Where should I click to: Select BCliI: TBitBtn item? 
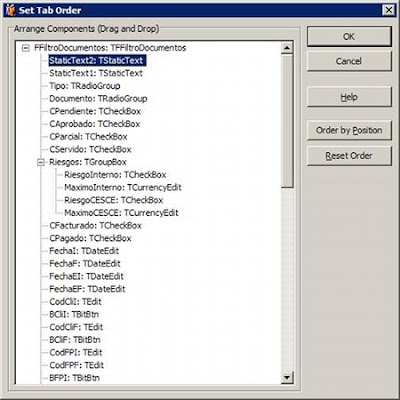74,314
